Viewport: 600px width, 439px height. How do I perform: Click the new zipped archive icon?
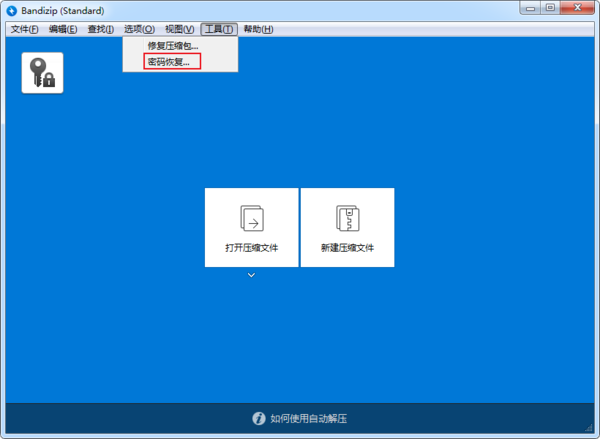coord(347,219)
